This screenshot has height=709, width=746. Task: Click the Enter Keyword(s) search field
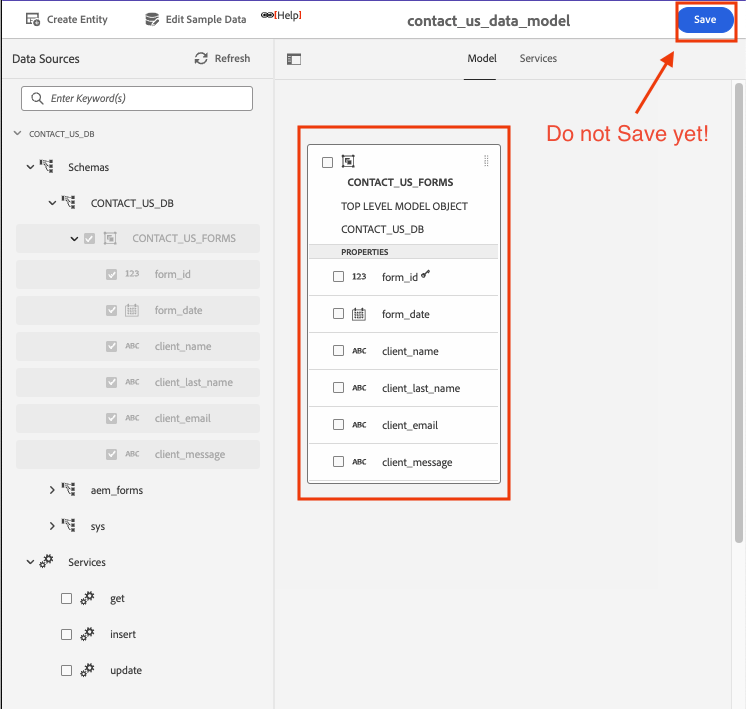coord(137,98)
